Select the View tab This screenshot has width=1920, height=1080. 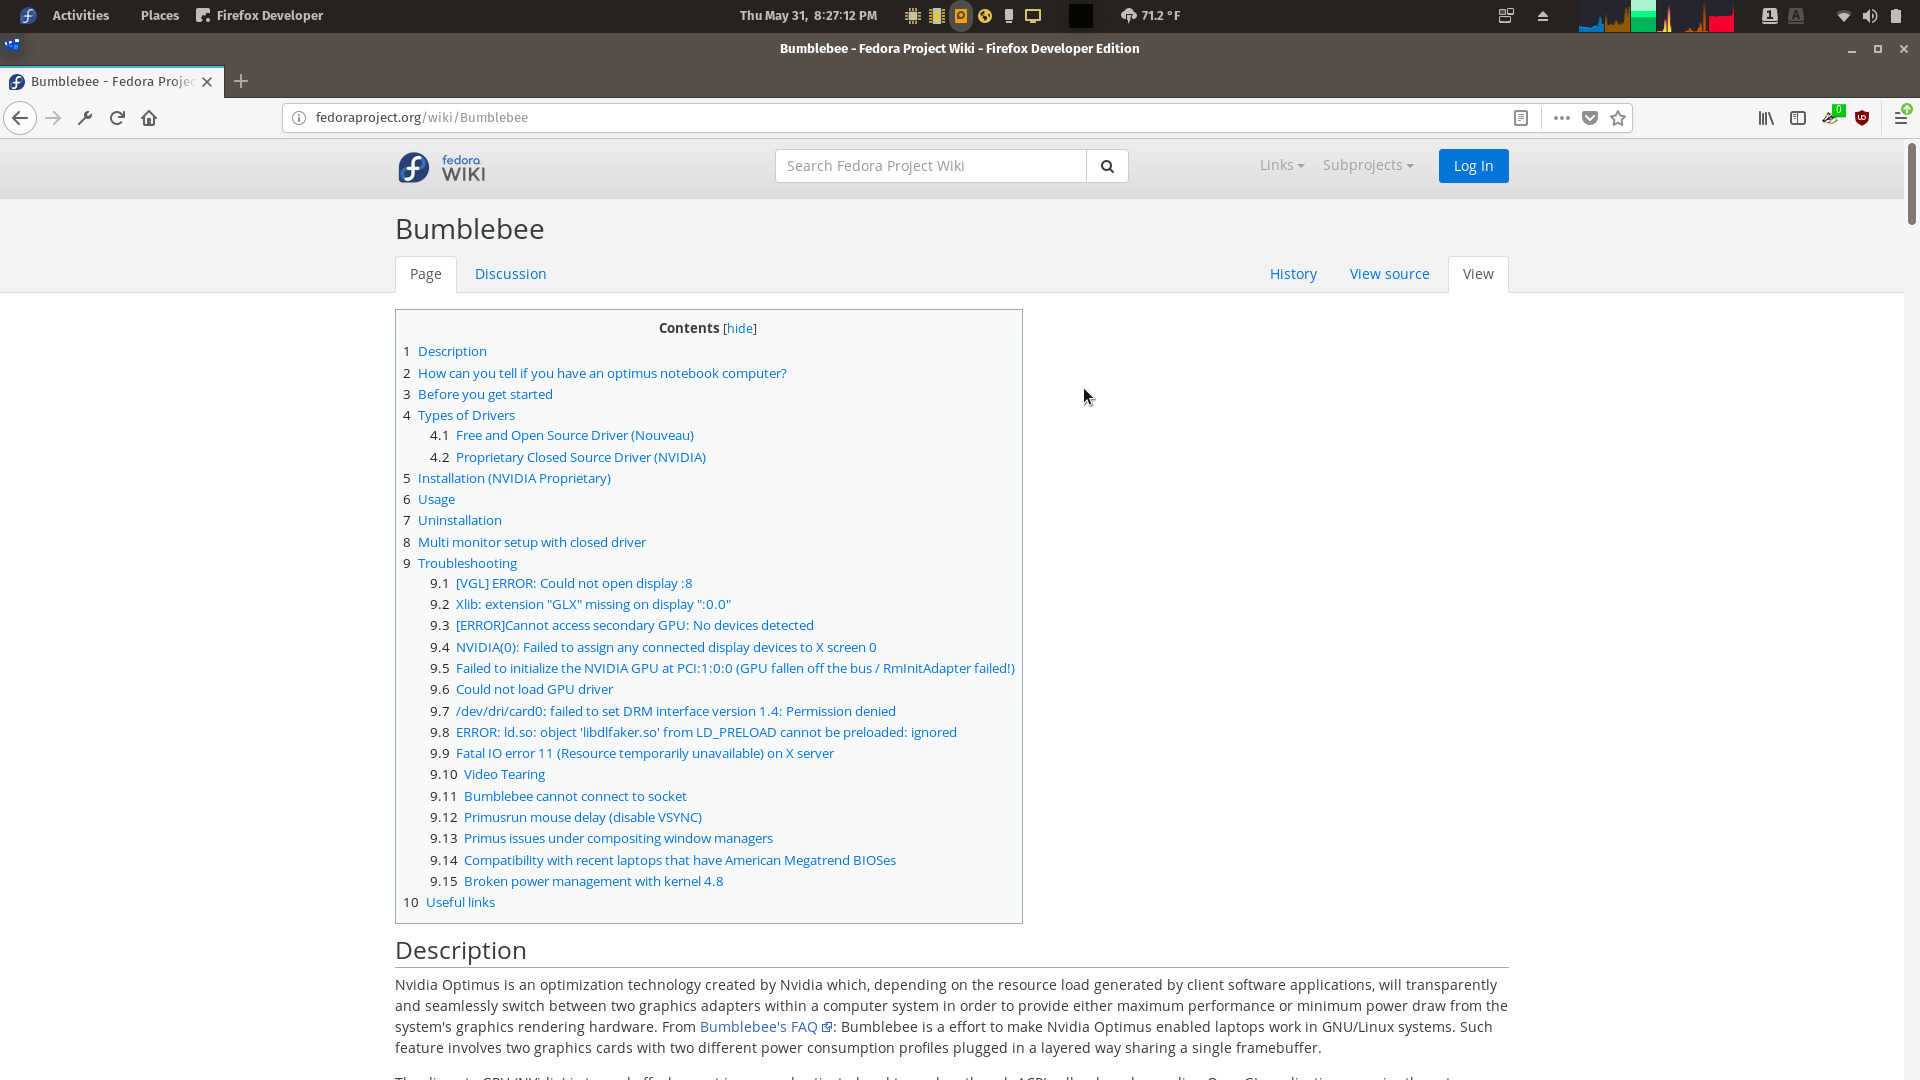1478,274
